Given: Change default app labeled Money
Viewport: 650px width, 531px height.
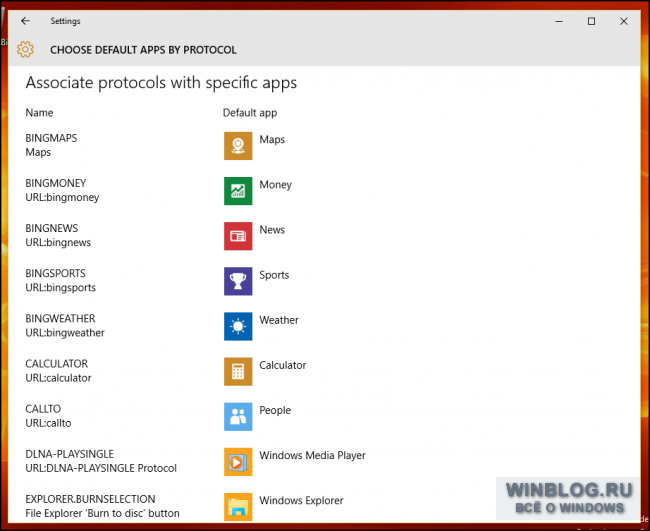Looking at the screenshot, I should tap(275, 185).
